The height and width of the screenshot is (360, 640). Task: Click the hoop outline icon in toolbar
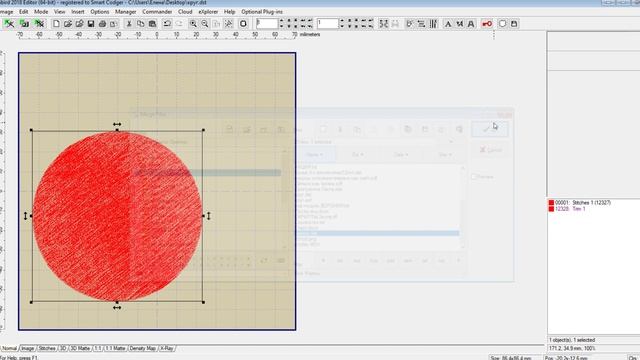[243, 24]
